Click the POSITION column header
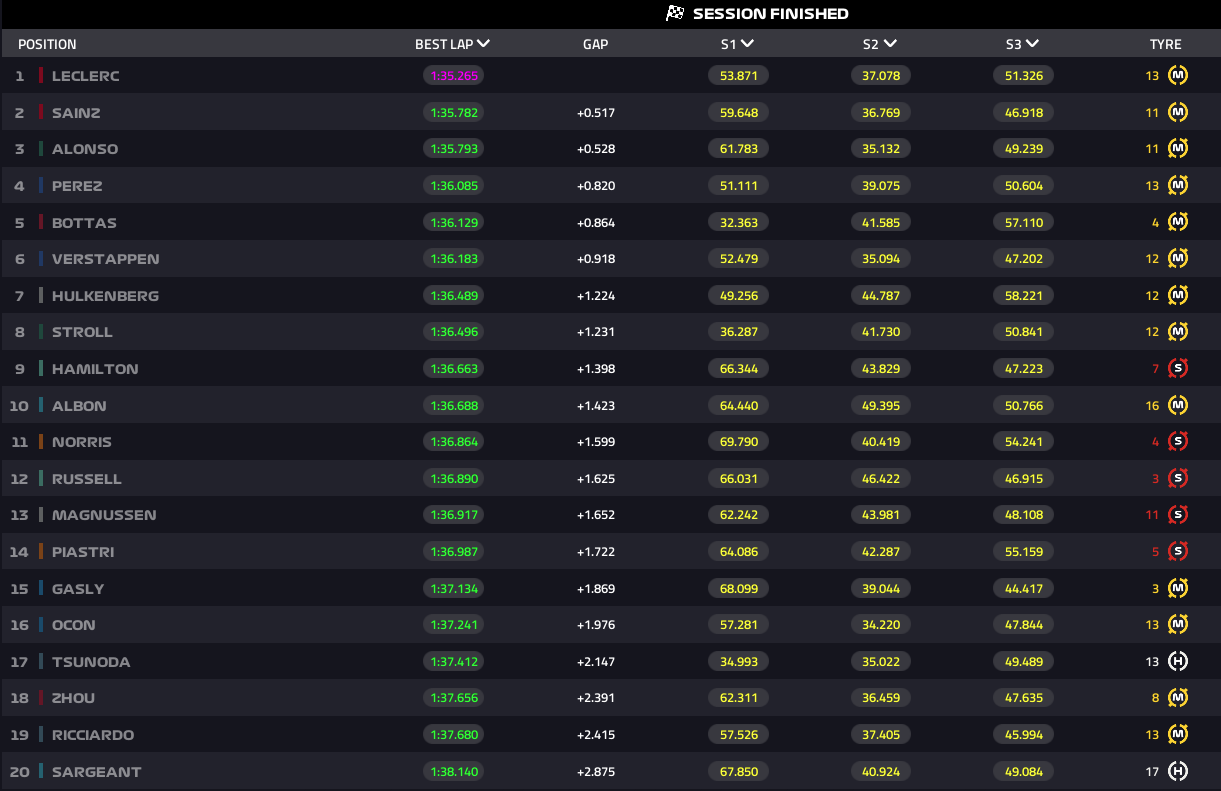 click(47, 44)
